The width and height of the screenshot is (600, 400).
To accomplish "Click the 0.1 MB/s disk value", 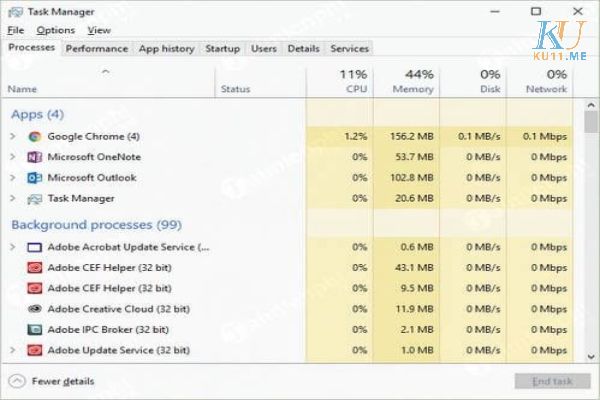I will (479, 136).
